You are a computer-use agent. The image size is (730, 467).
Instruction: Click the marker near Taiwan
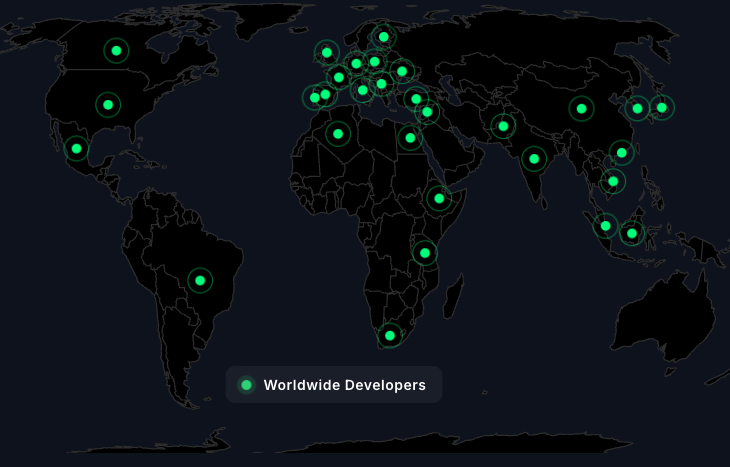click(x=622, y=153)
